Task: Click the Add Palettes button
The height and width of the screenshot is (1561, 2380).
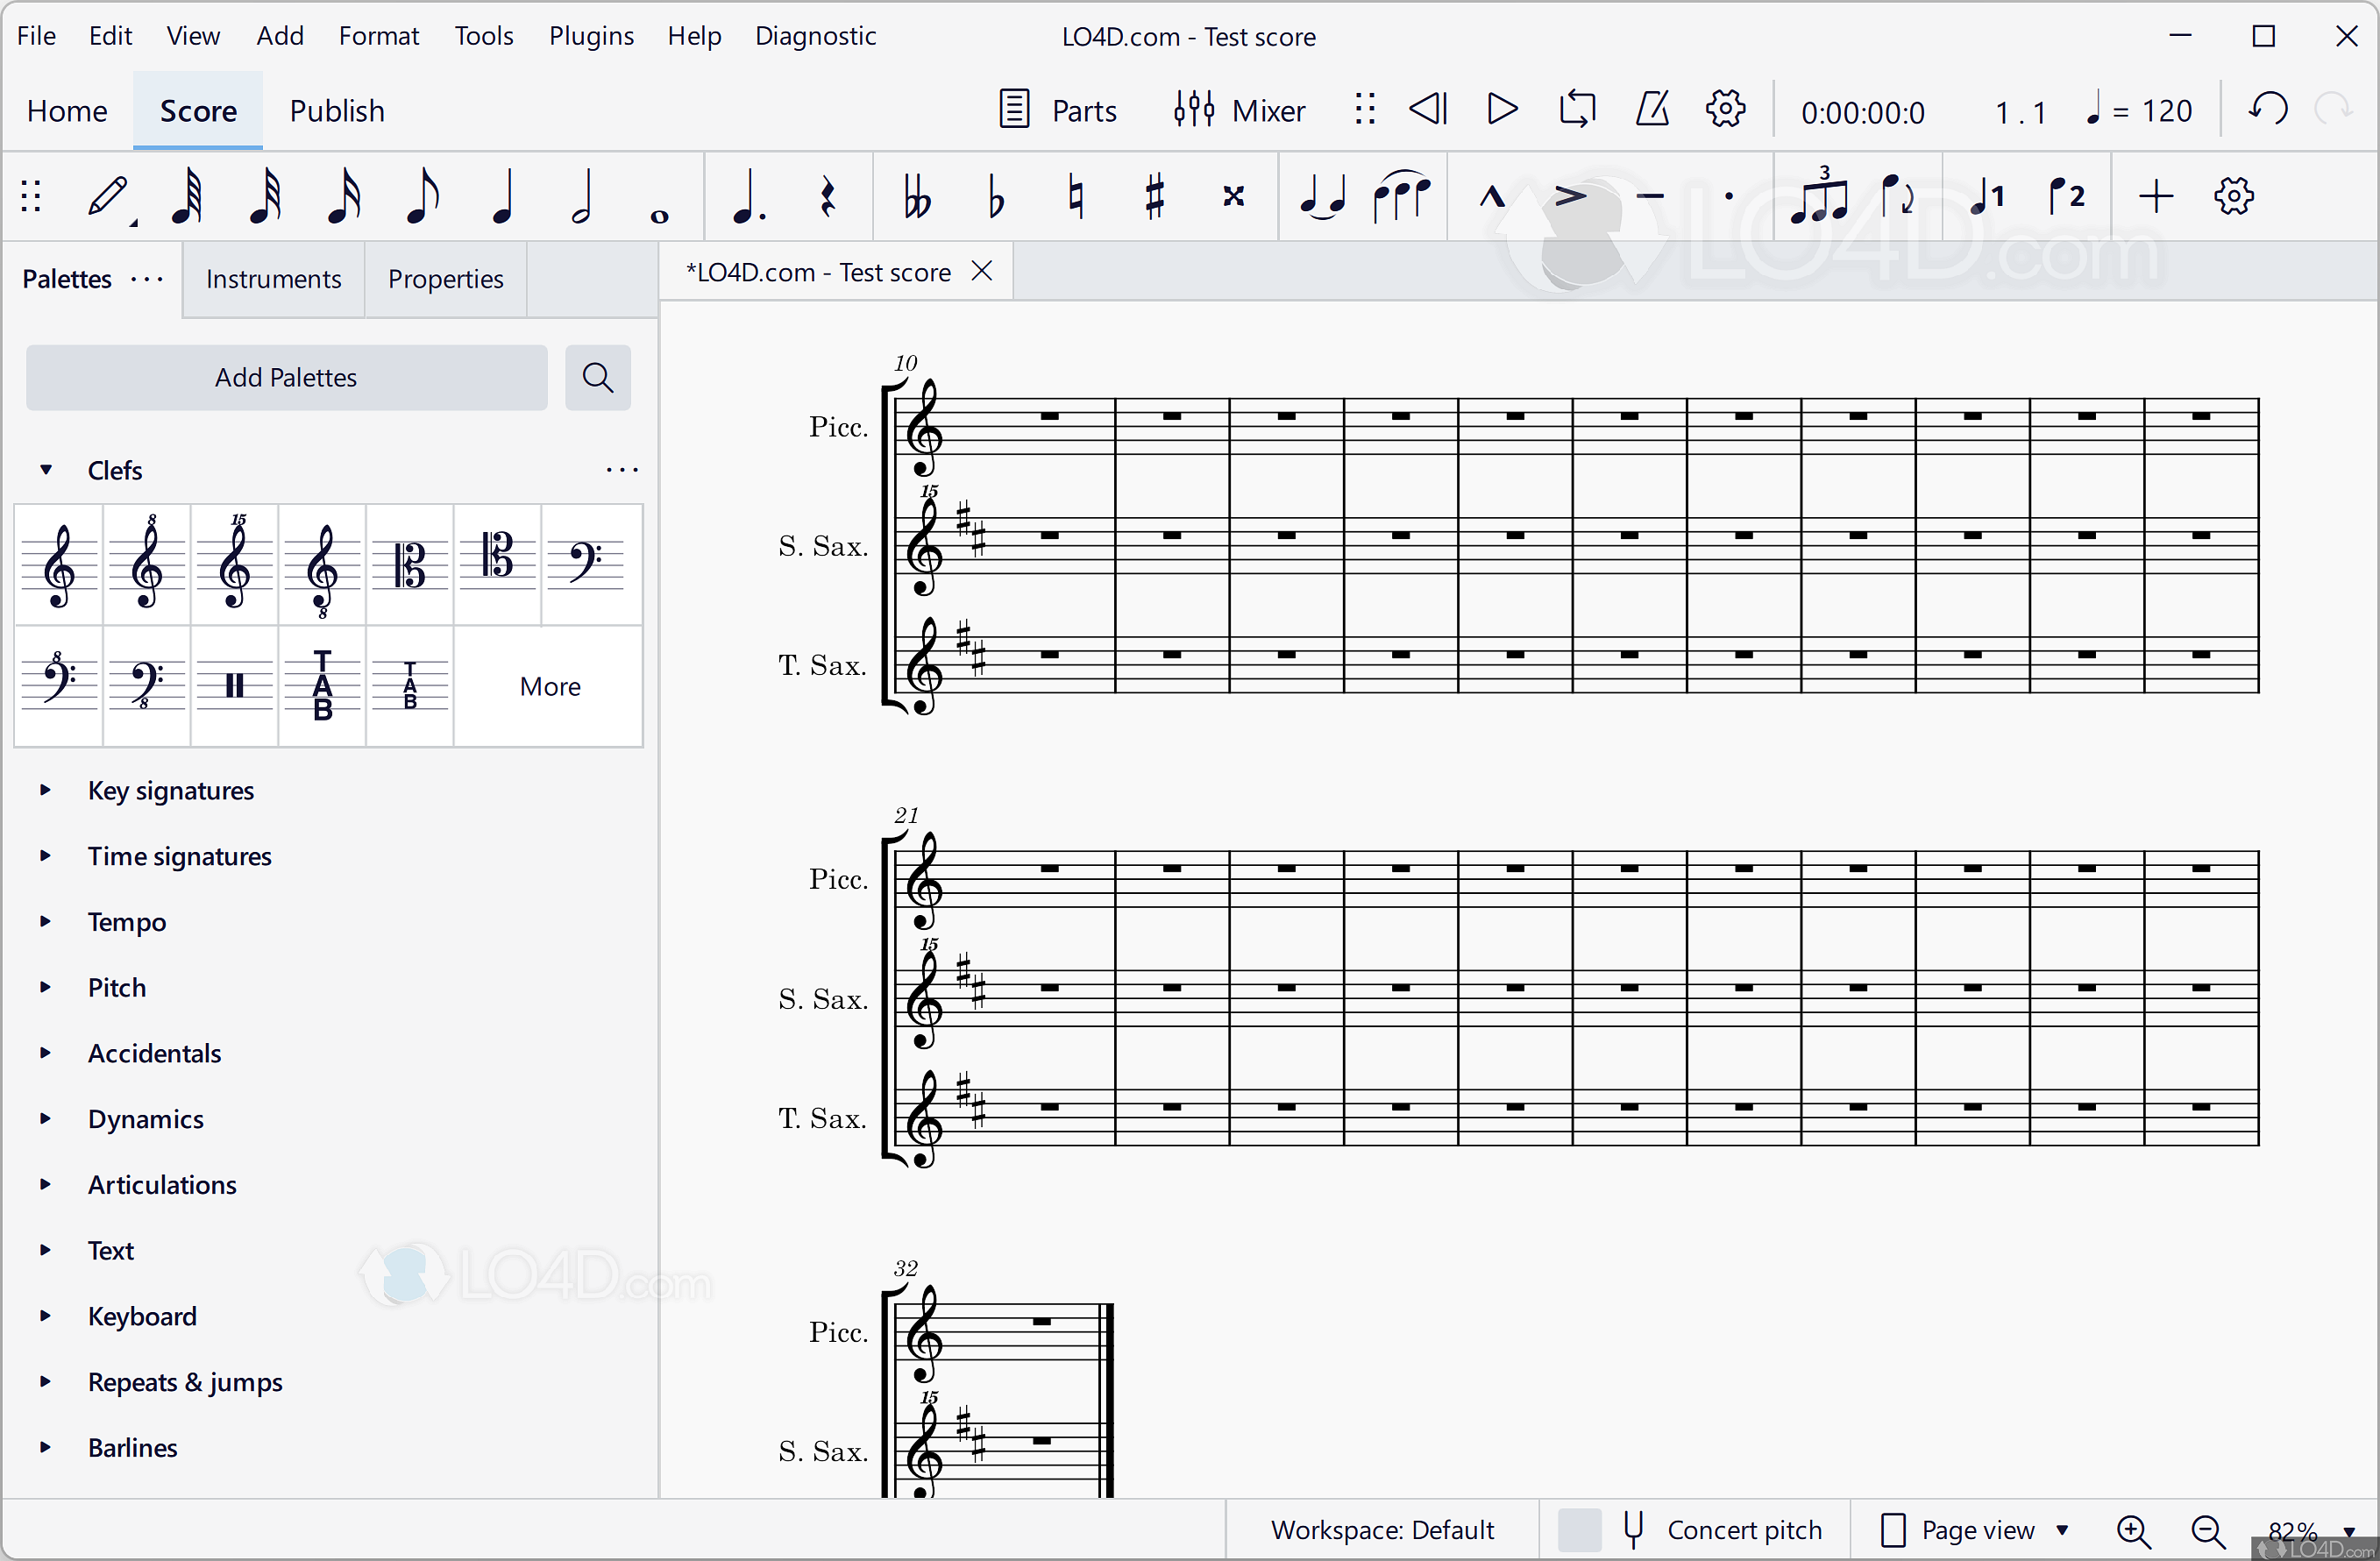Action: coord(285,377)
